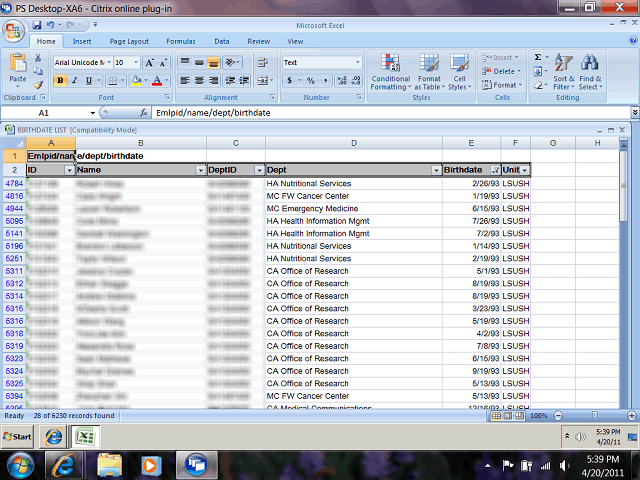
Task: Expand the Dept column filter dropdown
Action: (435, 171)
